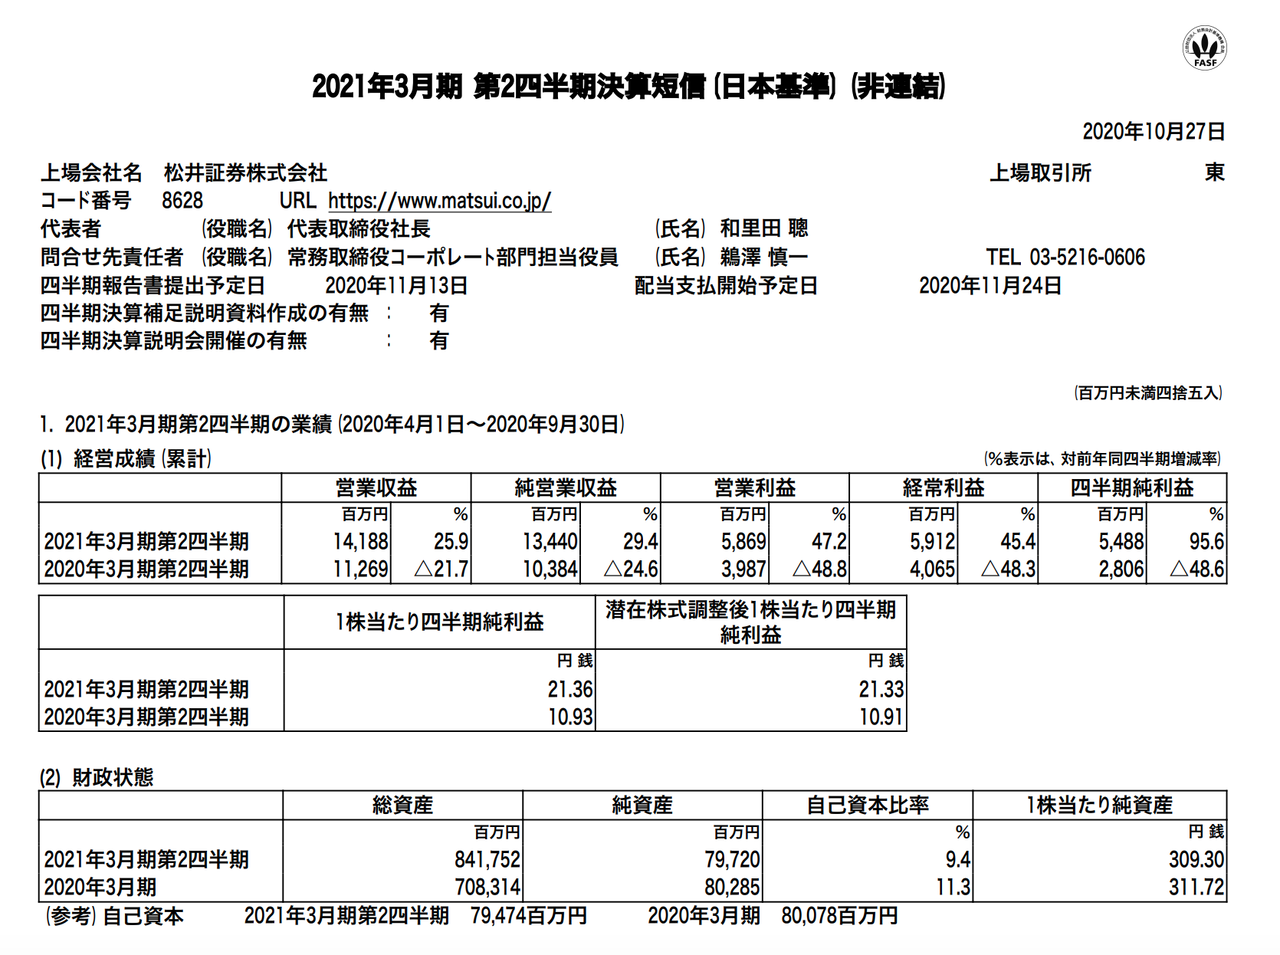Click operating revenue value 11,269
The height and width of the screenshot is (955, 1280).
(361, 570)
